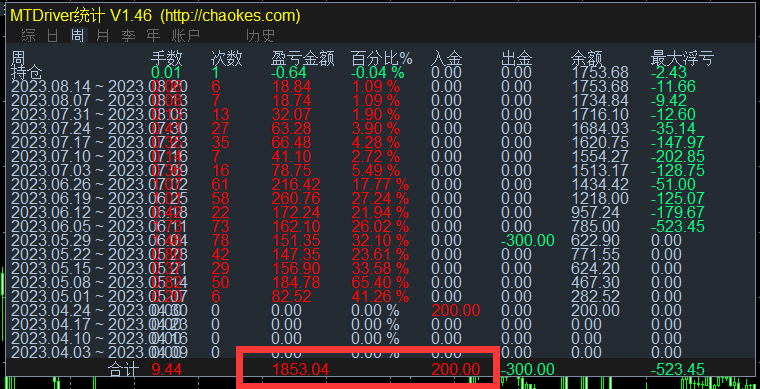Select the week row starting 2023.08.14
This screenshot has width=760, height=389.
380,87
